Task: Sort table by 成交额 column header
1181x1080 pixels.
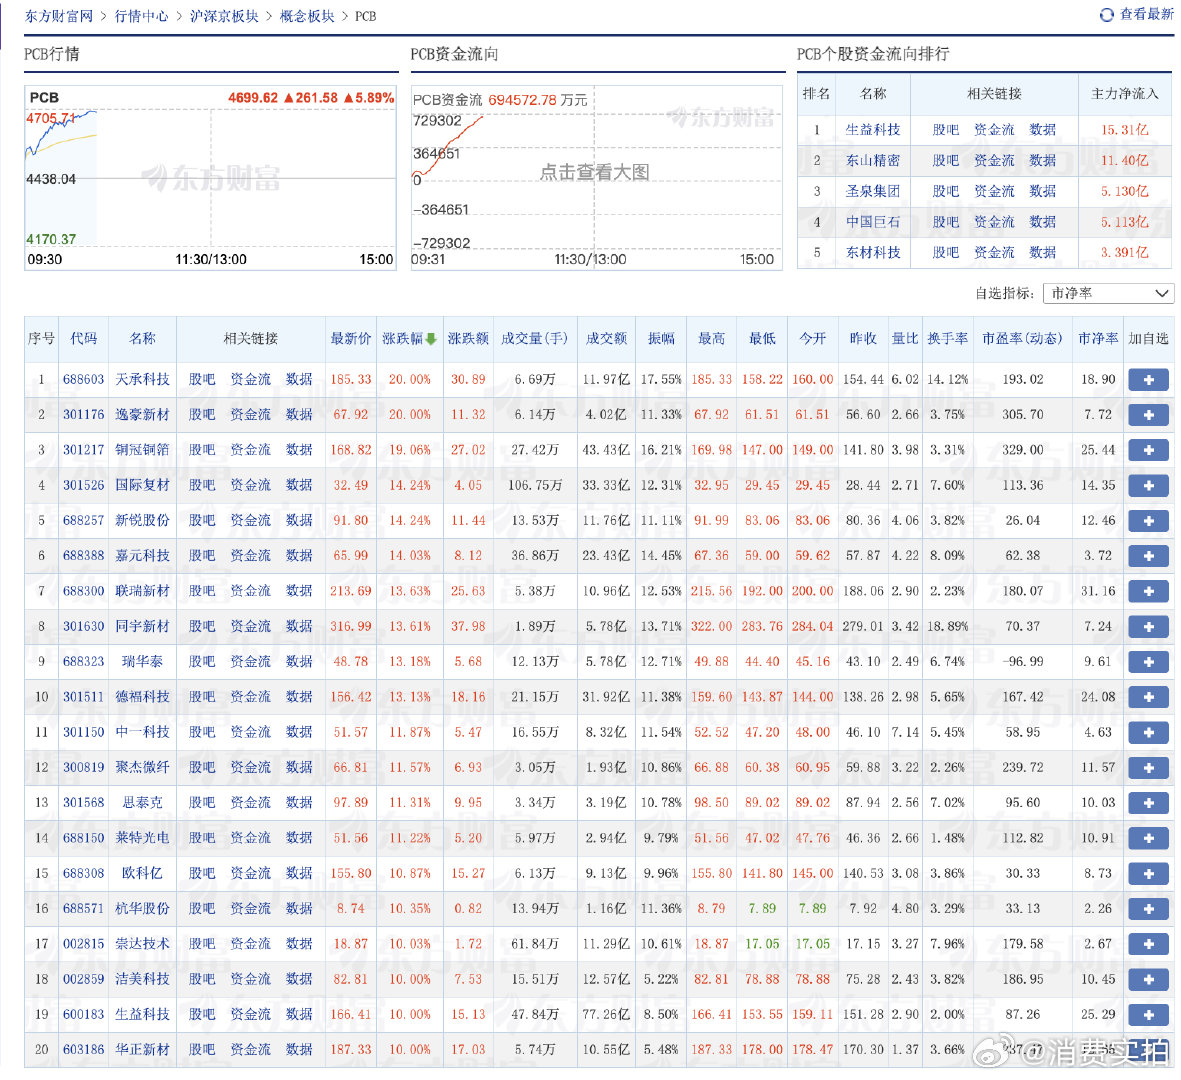Action: (x=606, y=339)
